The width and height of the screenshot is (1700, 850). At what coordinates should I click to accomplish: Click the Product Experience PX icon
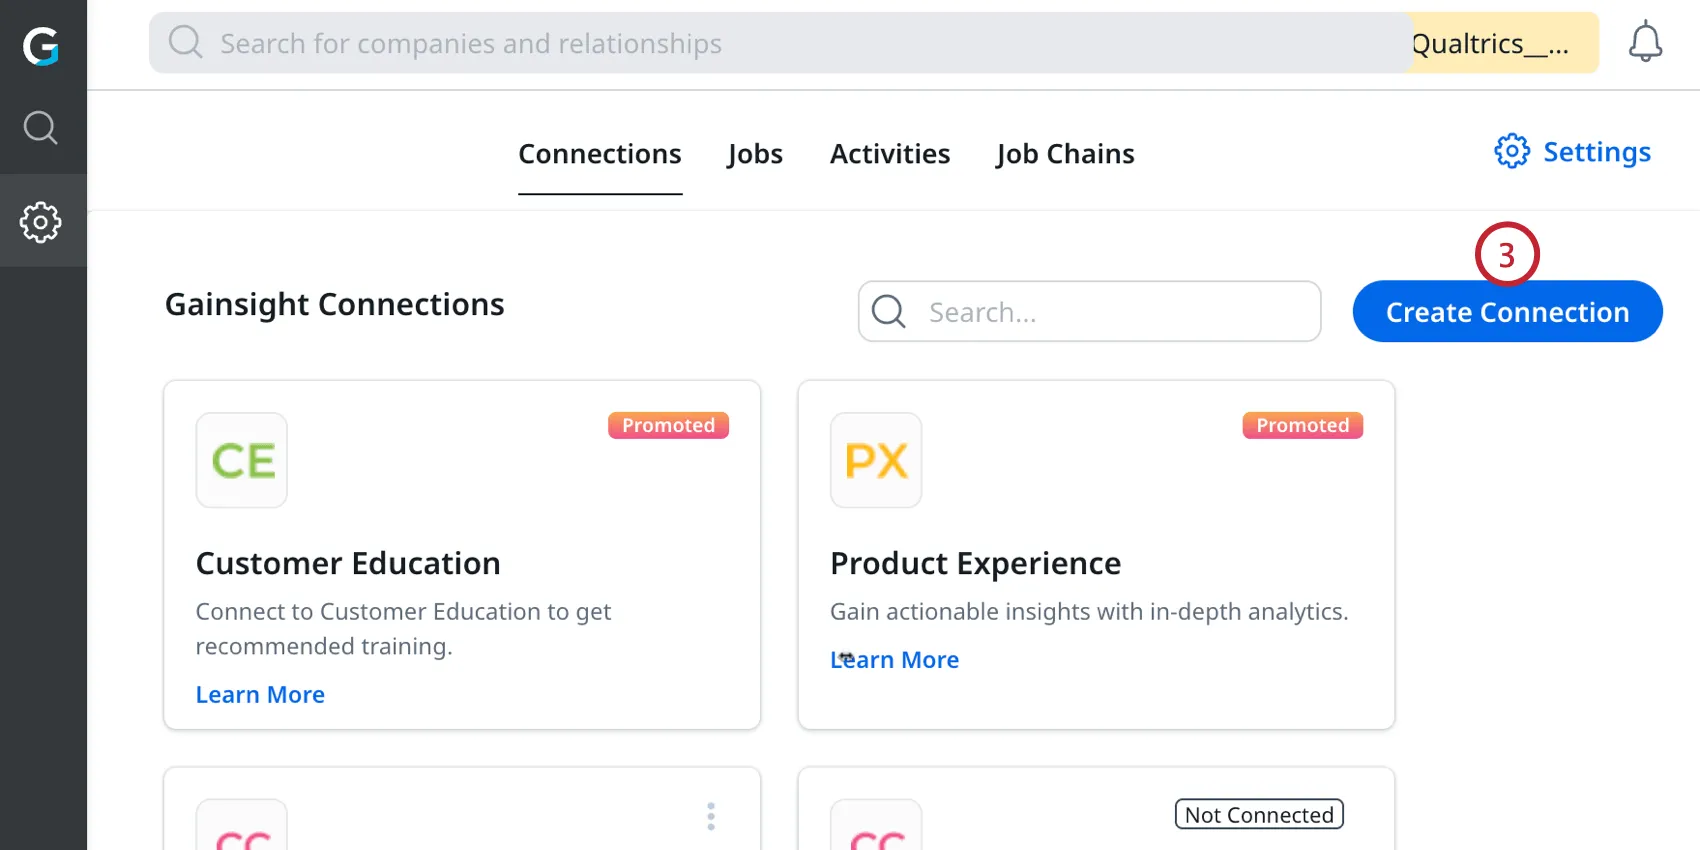point(875,460)
